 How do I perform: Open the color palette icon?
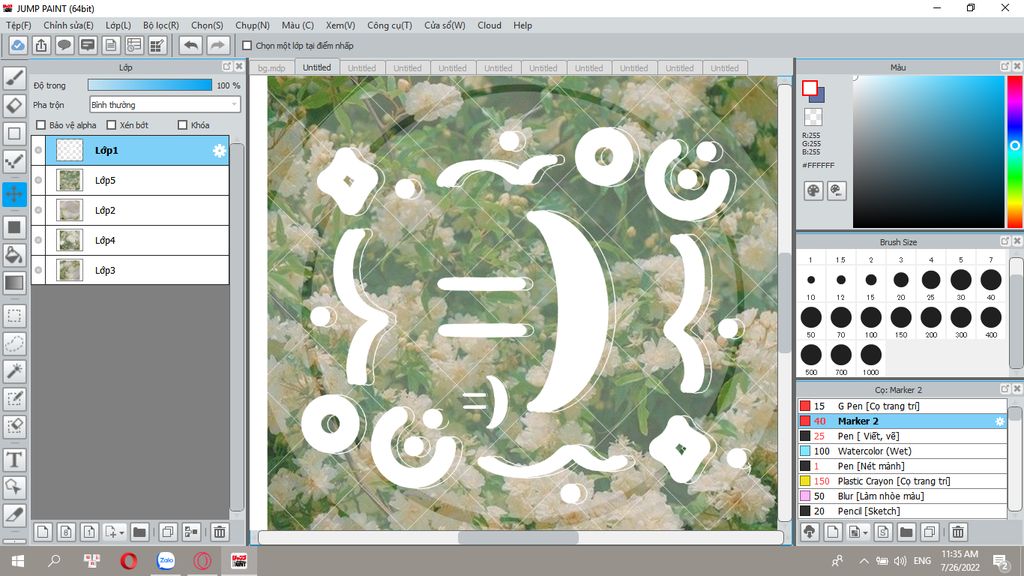coord(813,191)
